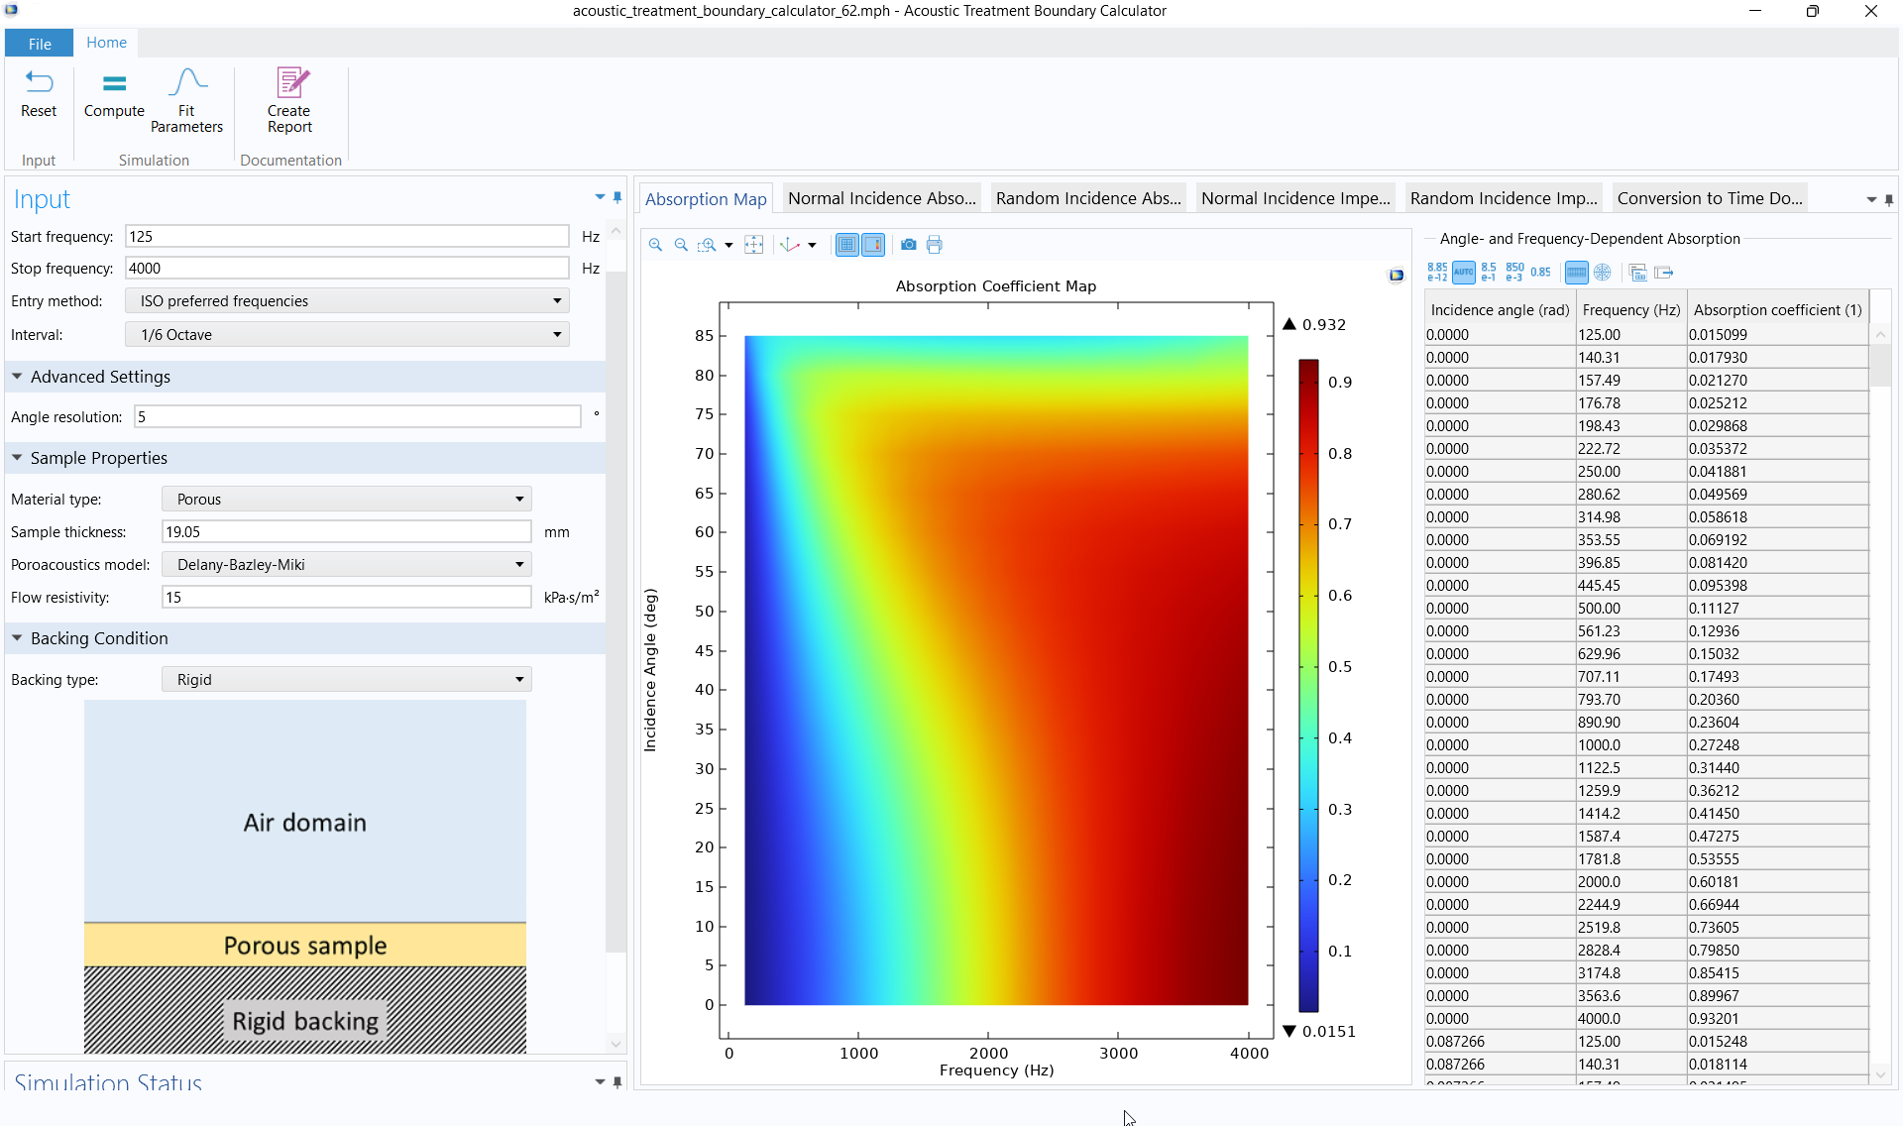Click the axis orientation view icon
1903x1126 pixels.
(x=790, y=245)
